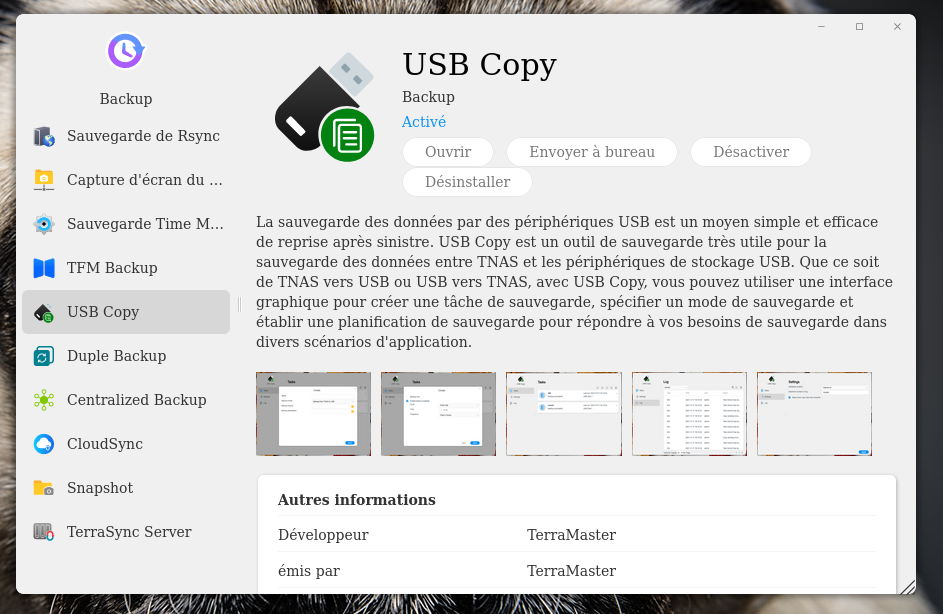Image resolution: width=943 pixels, height=614 pixels.
Task: Select the Snapshot folder icon
Action: pyautogui.click(x=44, y=488)
